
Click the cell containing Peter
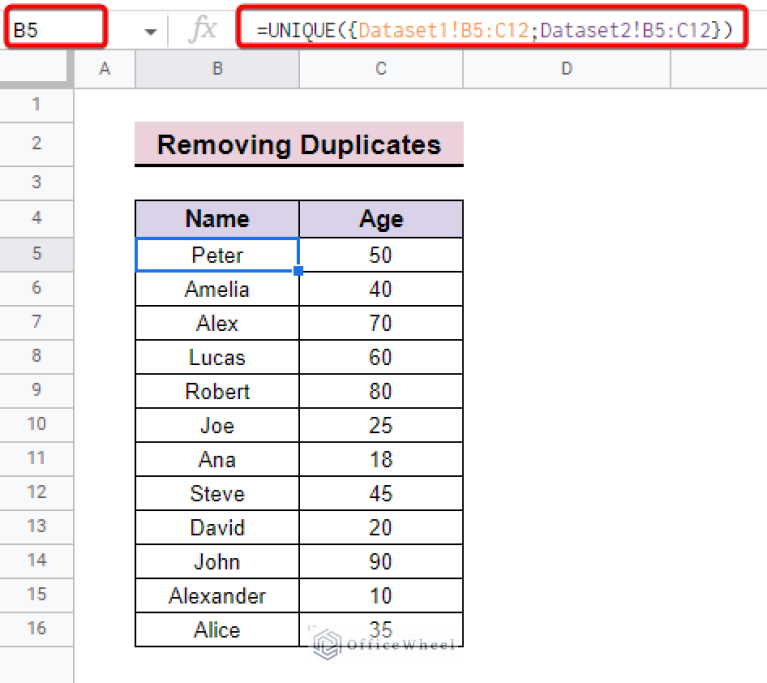pyautogui.click(x=217, y=255)
